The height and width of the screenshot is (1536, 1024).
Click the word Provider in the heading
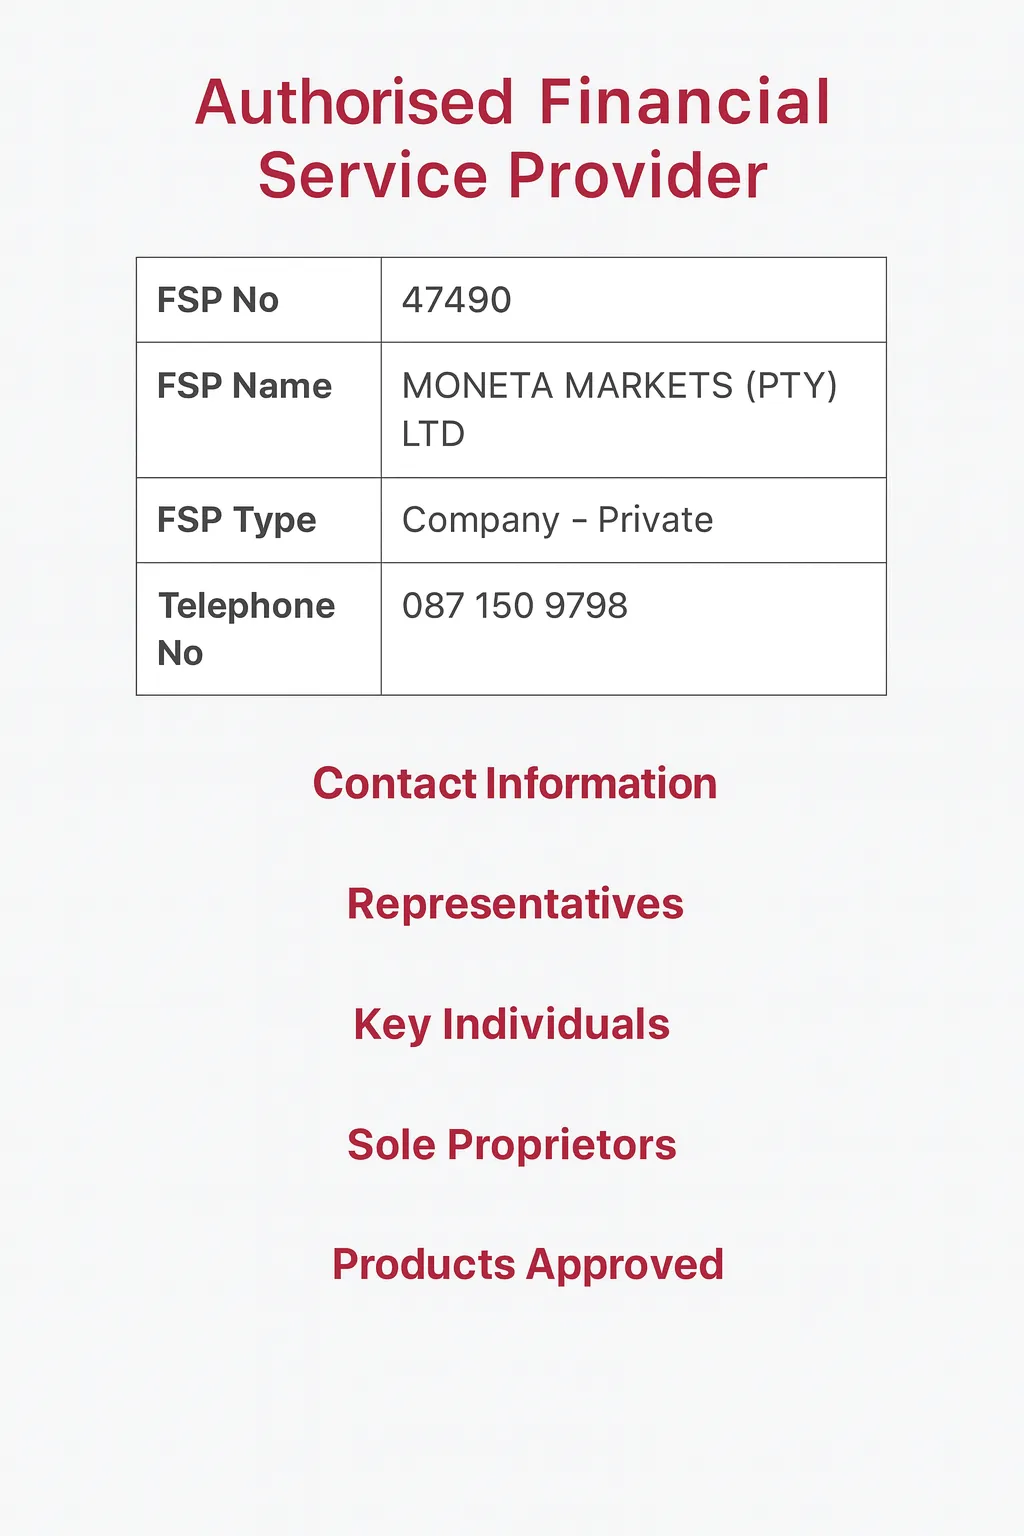[x=638, y=176]
